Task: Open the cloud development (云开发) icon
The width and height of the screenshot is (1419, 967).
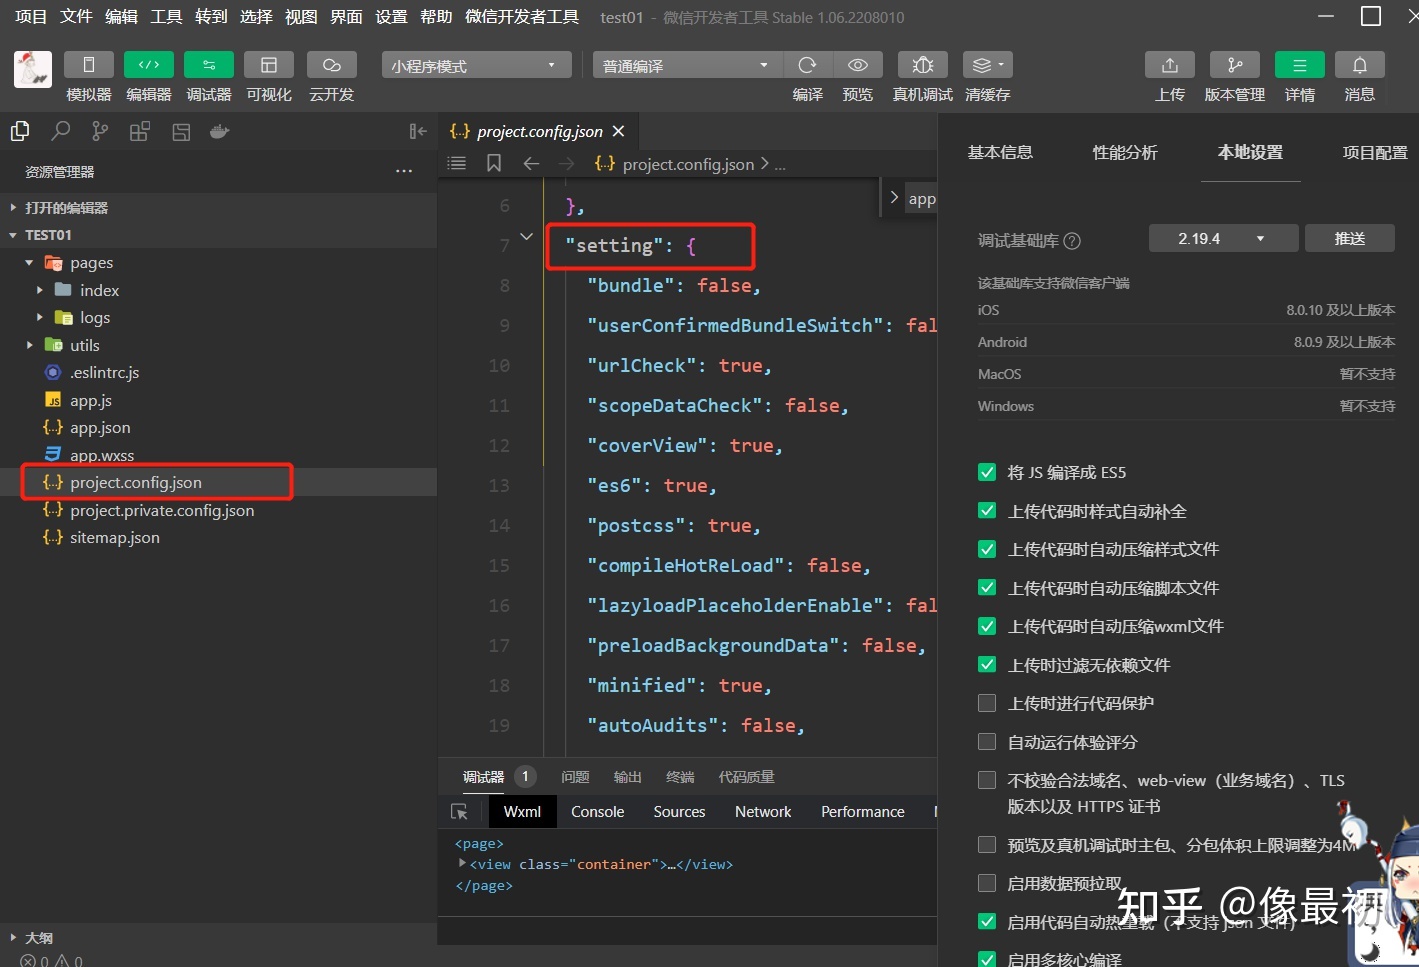Action: (331, 65)
